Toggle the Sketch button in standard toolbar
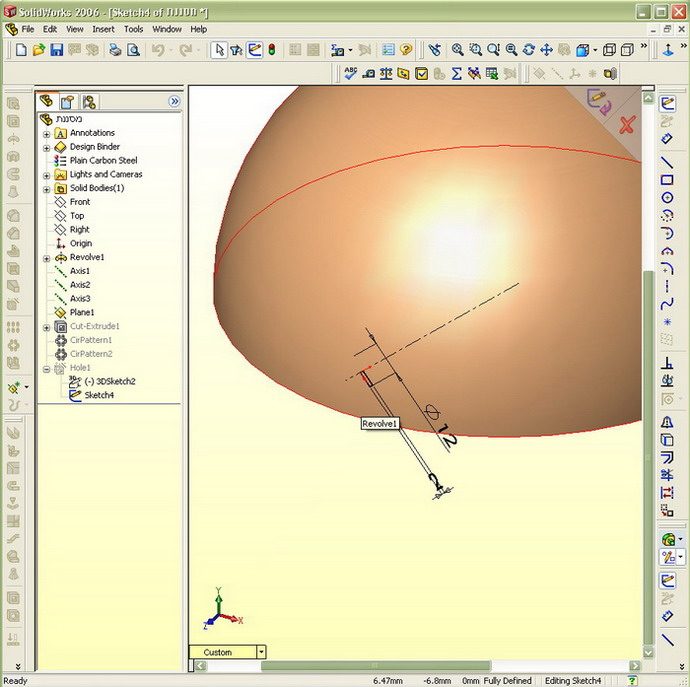Viewport: 690px width, 687px height. [255, 49]
